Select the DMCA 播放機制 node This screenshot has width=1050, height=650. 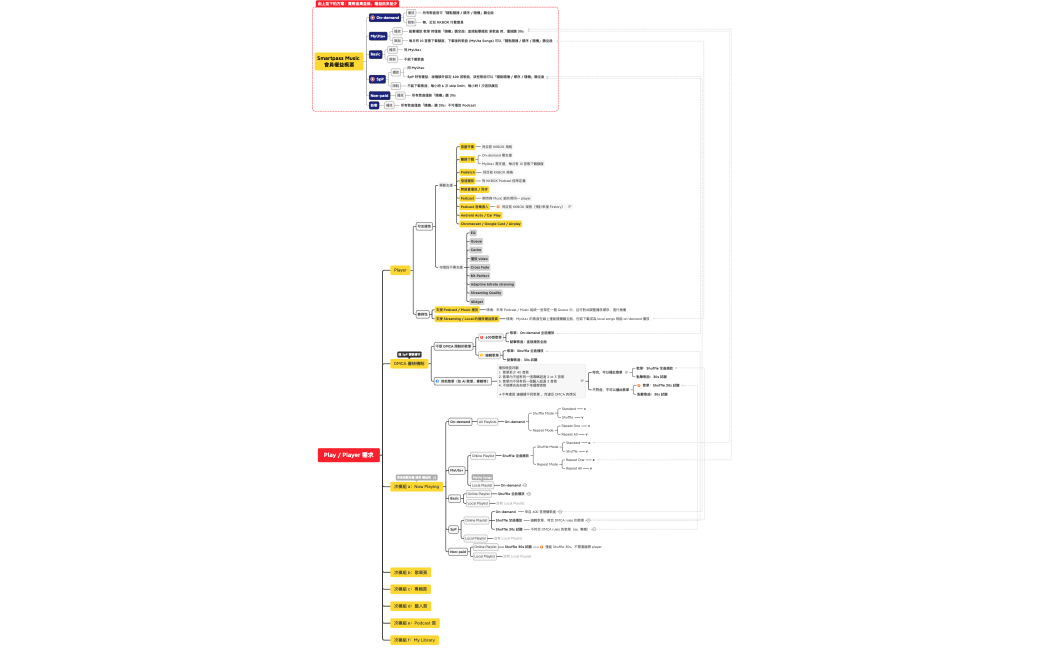tap(408, 364)
